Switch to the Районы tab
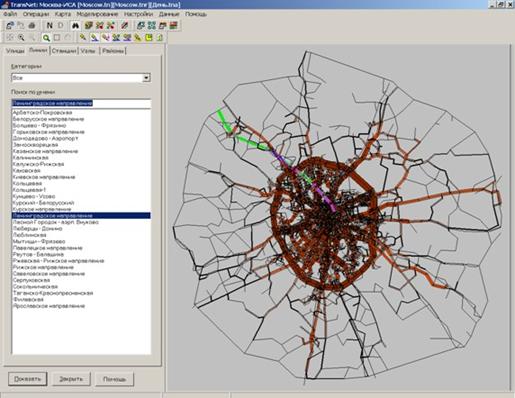Viewport: 515px width, 398px height. coord(113,51)
